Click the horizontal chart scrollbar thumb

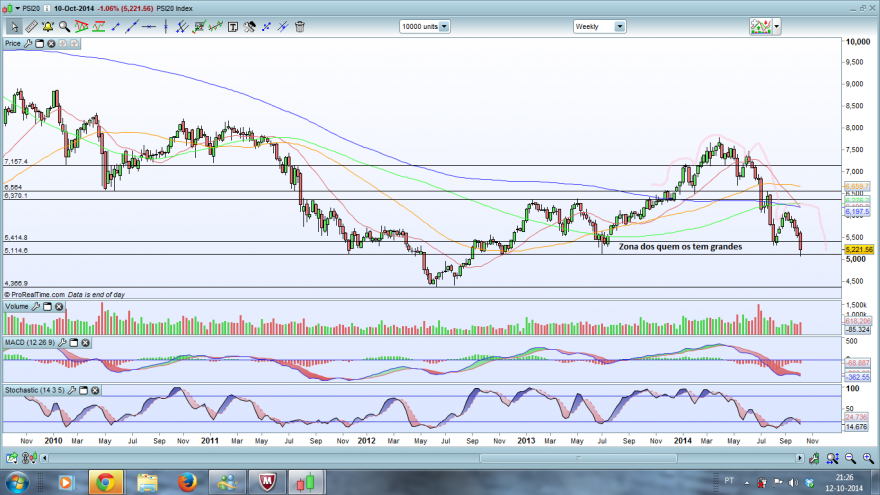(578, 459)
